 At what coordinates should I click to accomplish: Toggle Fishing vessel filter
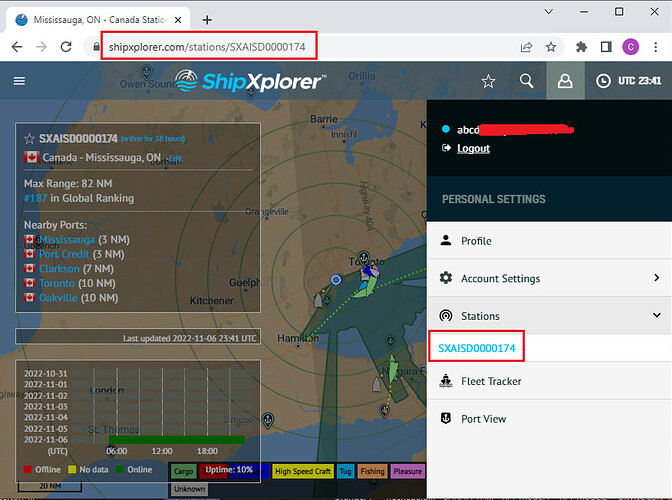point(372,471)
